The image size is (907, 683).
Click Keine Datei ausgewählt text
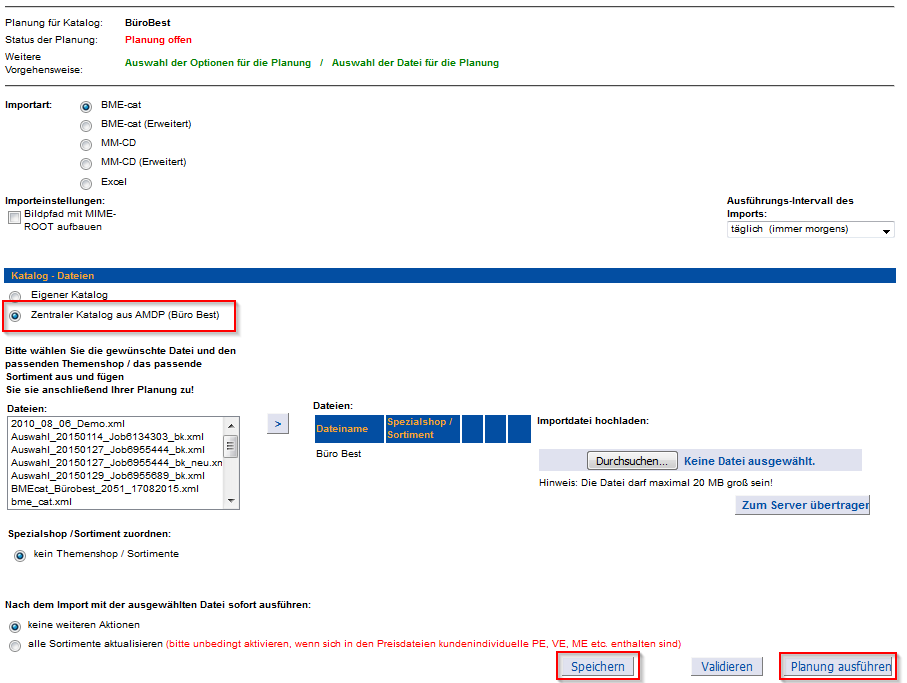coord(749,462)
